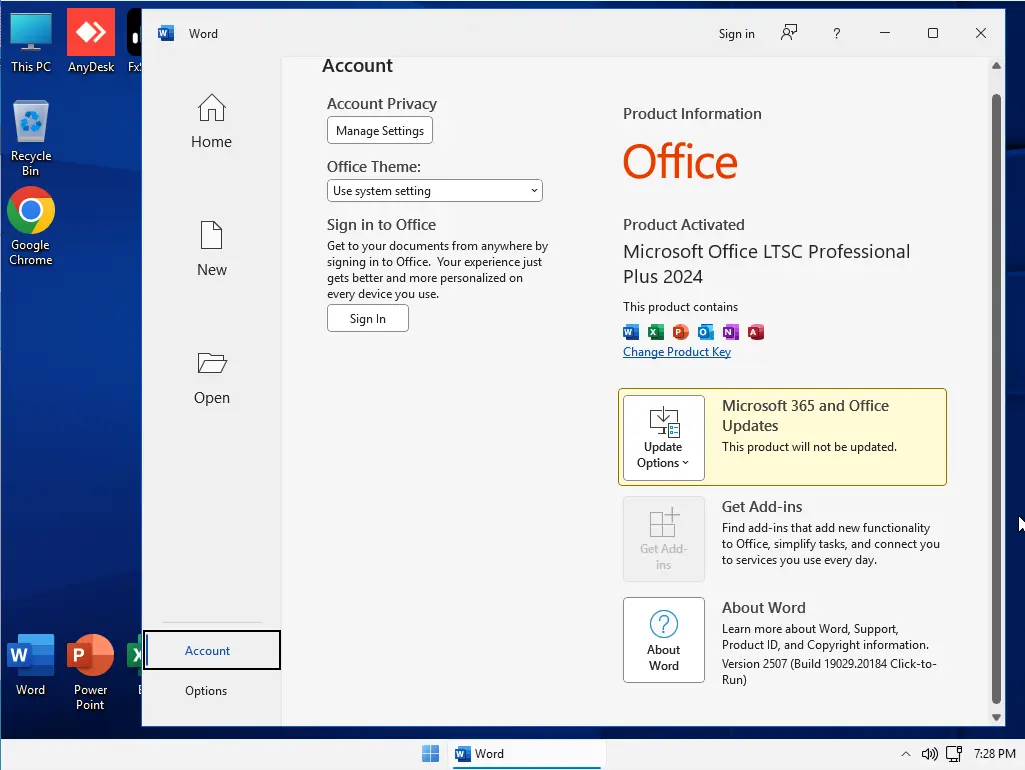Viewport: 1025px width, 770px height.
Task: Click the volume speaker tray icon
Action: click(x=930, y=754)
